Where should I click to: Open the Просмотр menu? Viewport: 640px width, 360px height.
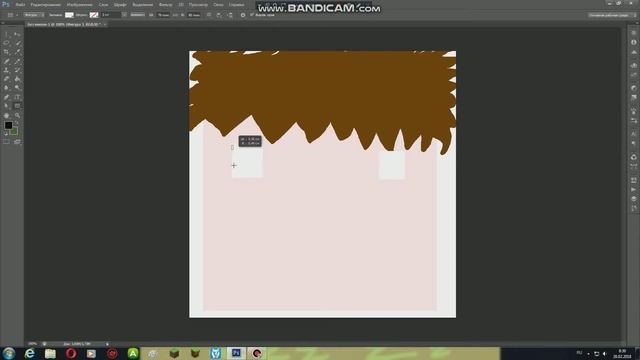[198, 4]
